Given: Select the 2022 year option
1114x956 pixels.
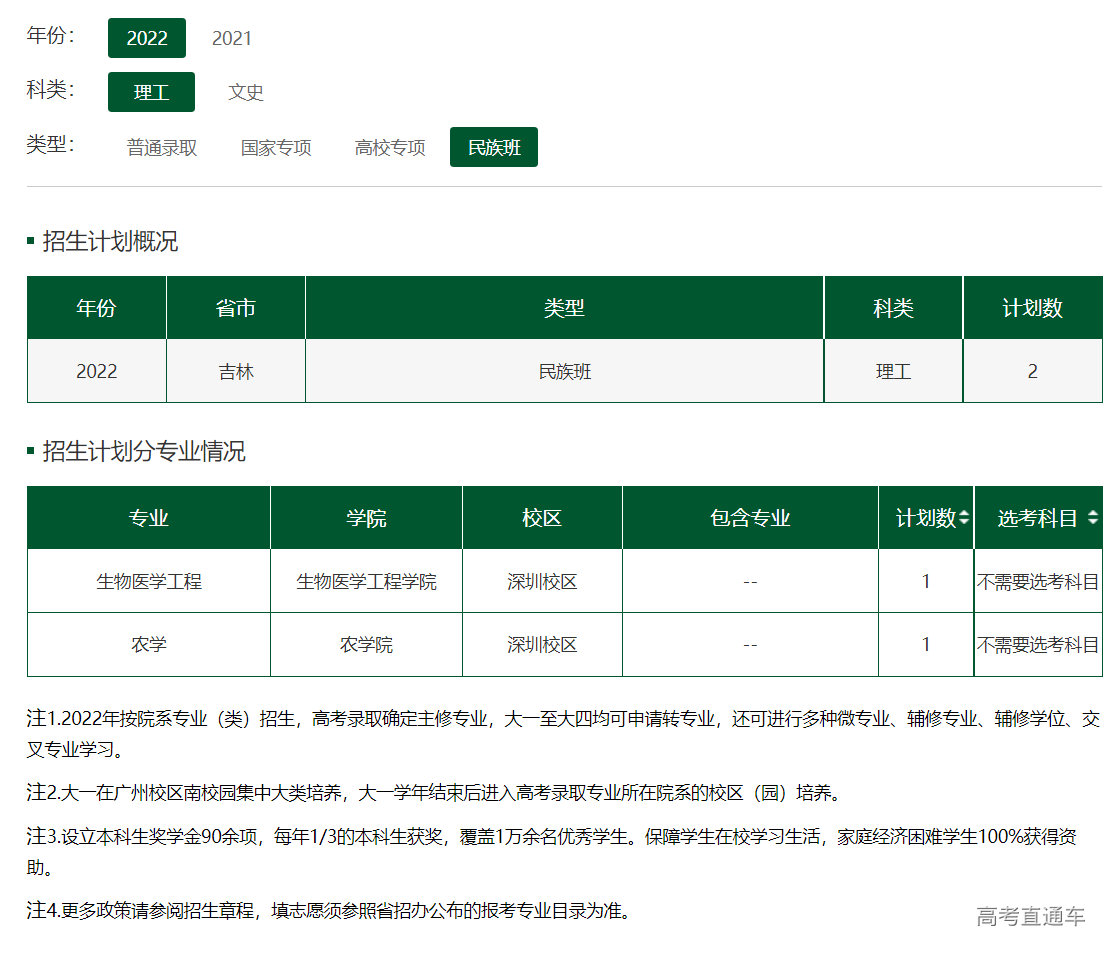Looking at the screenshot, I should point(147,38).
